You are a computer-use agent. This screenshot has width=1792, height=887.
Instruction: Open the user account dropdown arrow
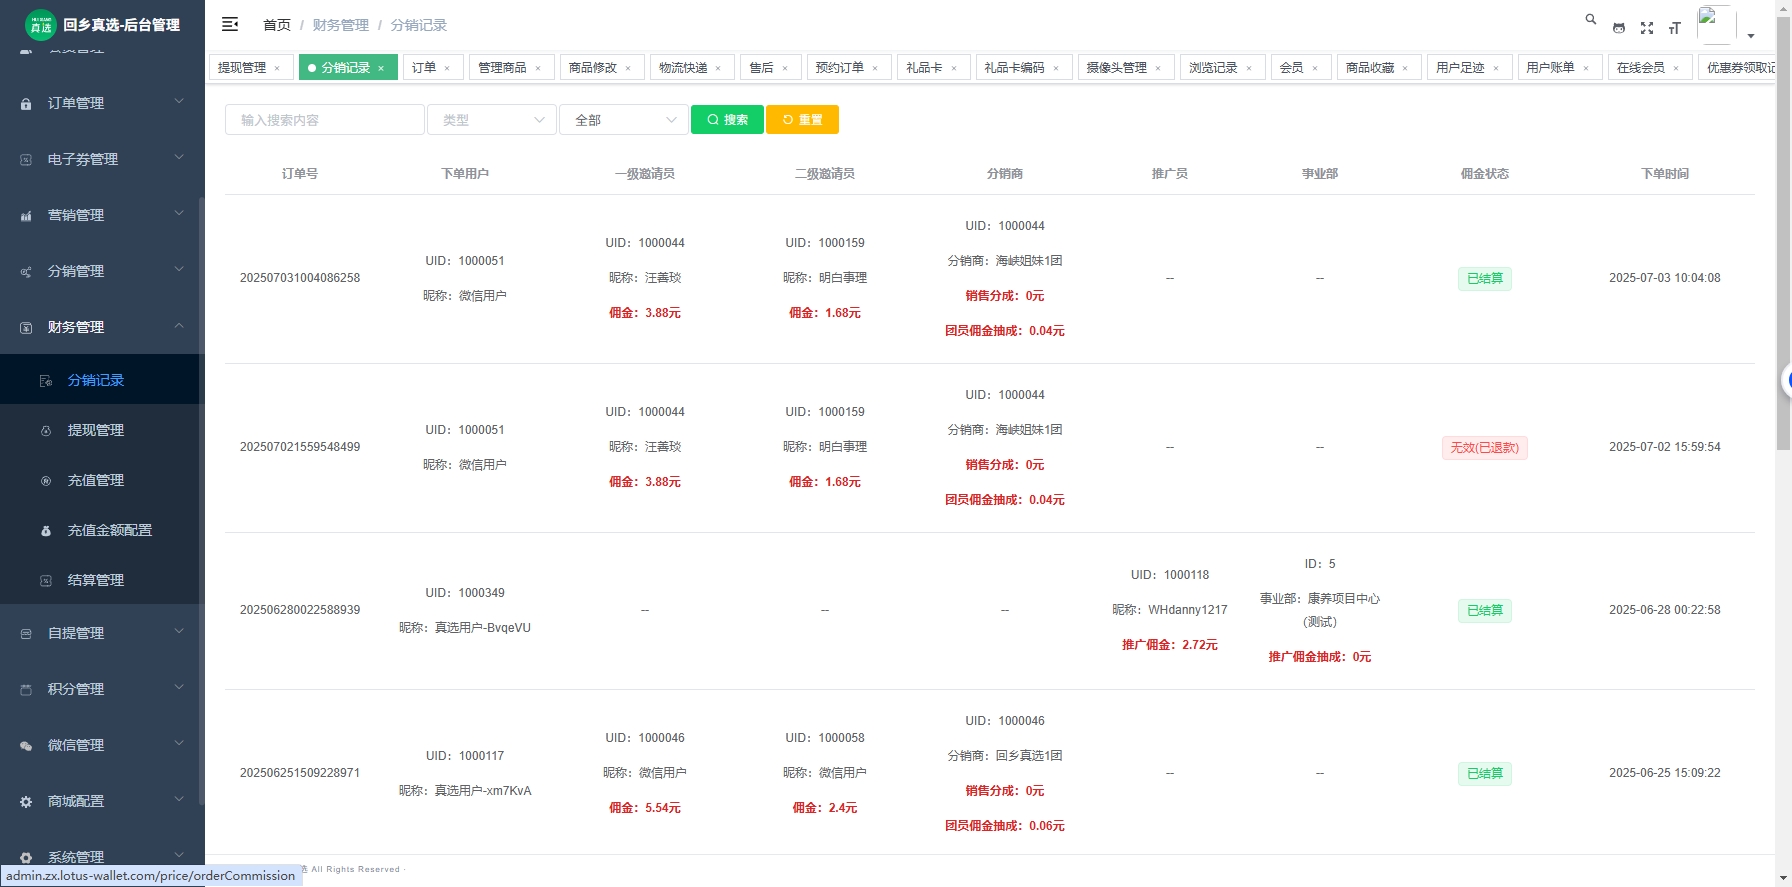(1751, 35)
